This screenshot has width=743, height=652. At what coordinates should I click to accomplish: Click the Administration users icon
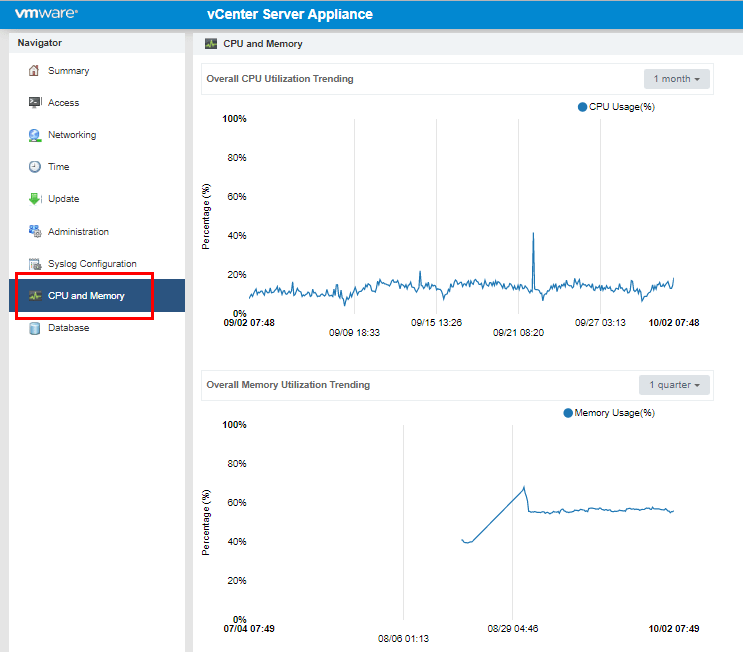point(34,232)
